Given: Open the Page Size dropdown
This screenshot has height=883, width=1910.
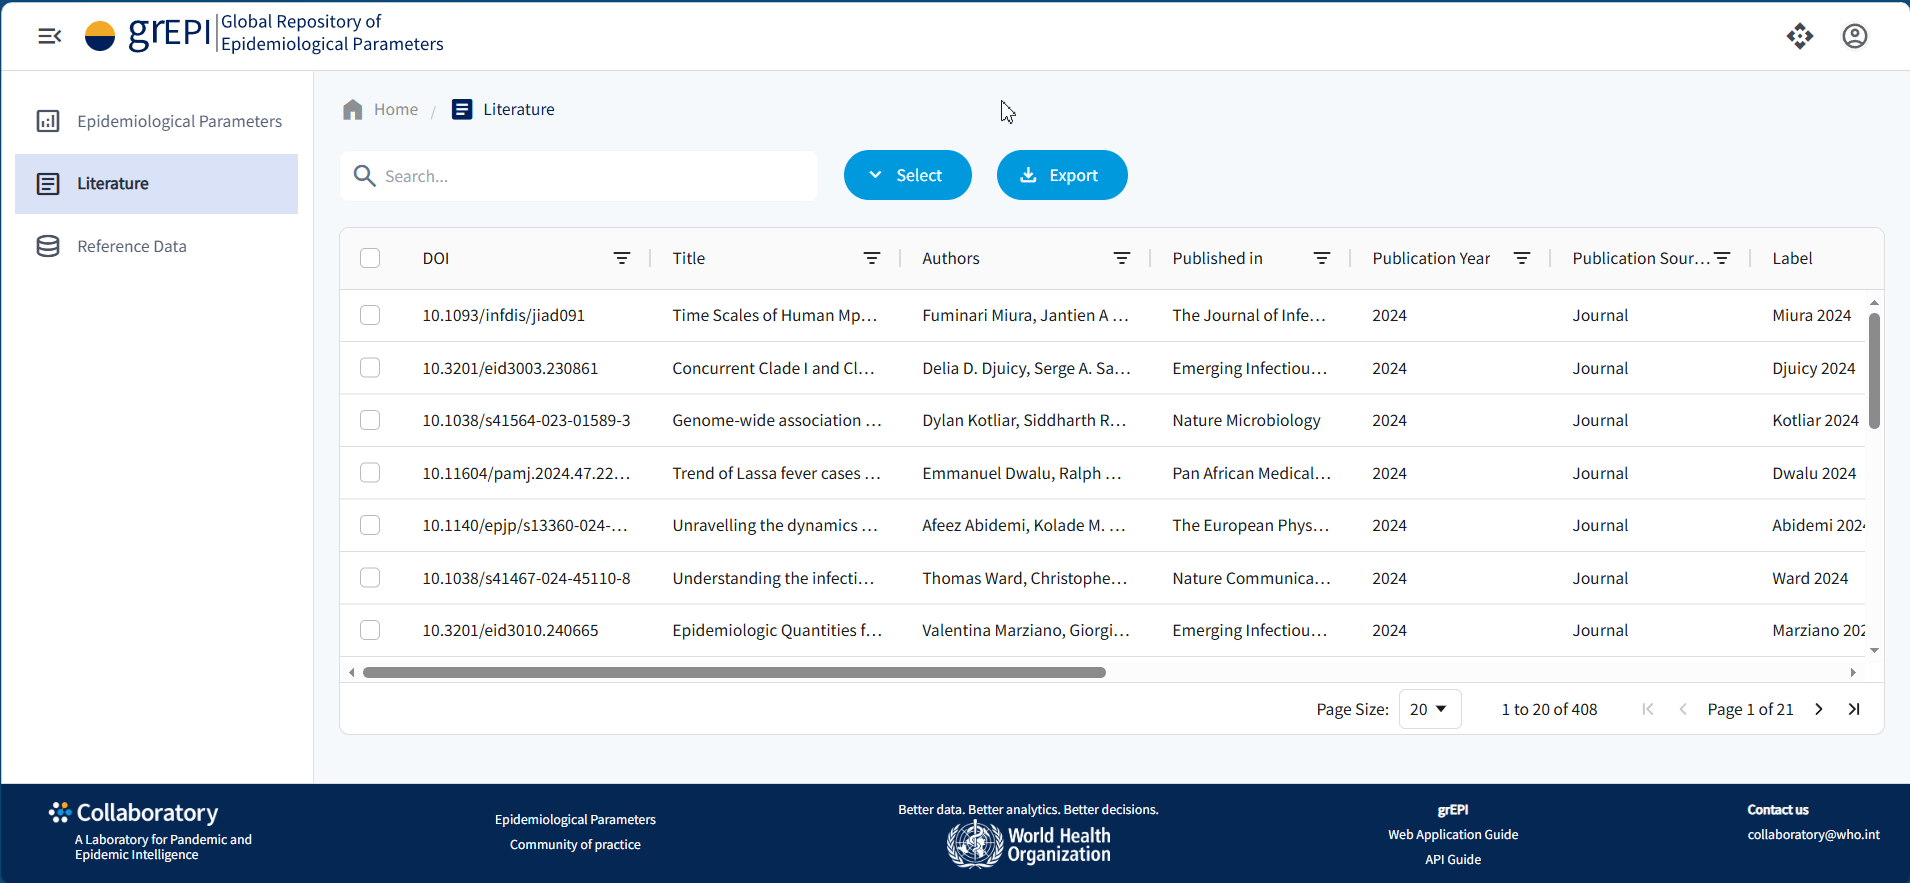Looking at the screenshot, I should (1429, 709).
